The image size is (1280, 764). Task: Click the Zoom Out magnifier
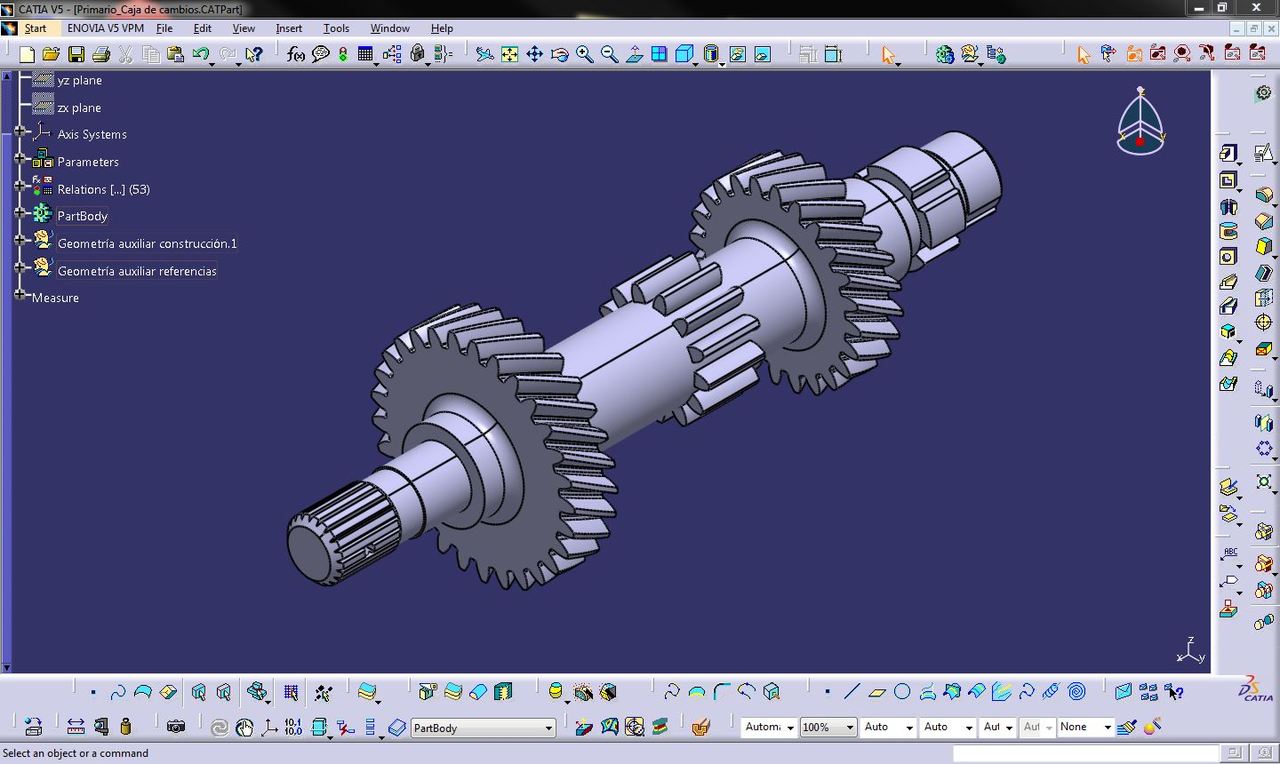[x=610, y=54]
